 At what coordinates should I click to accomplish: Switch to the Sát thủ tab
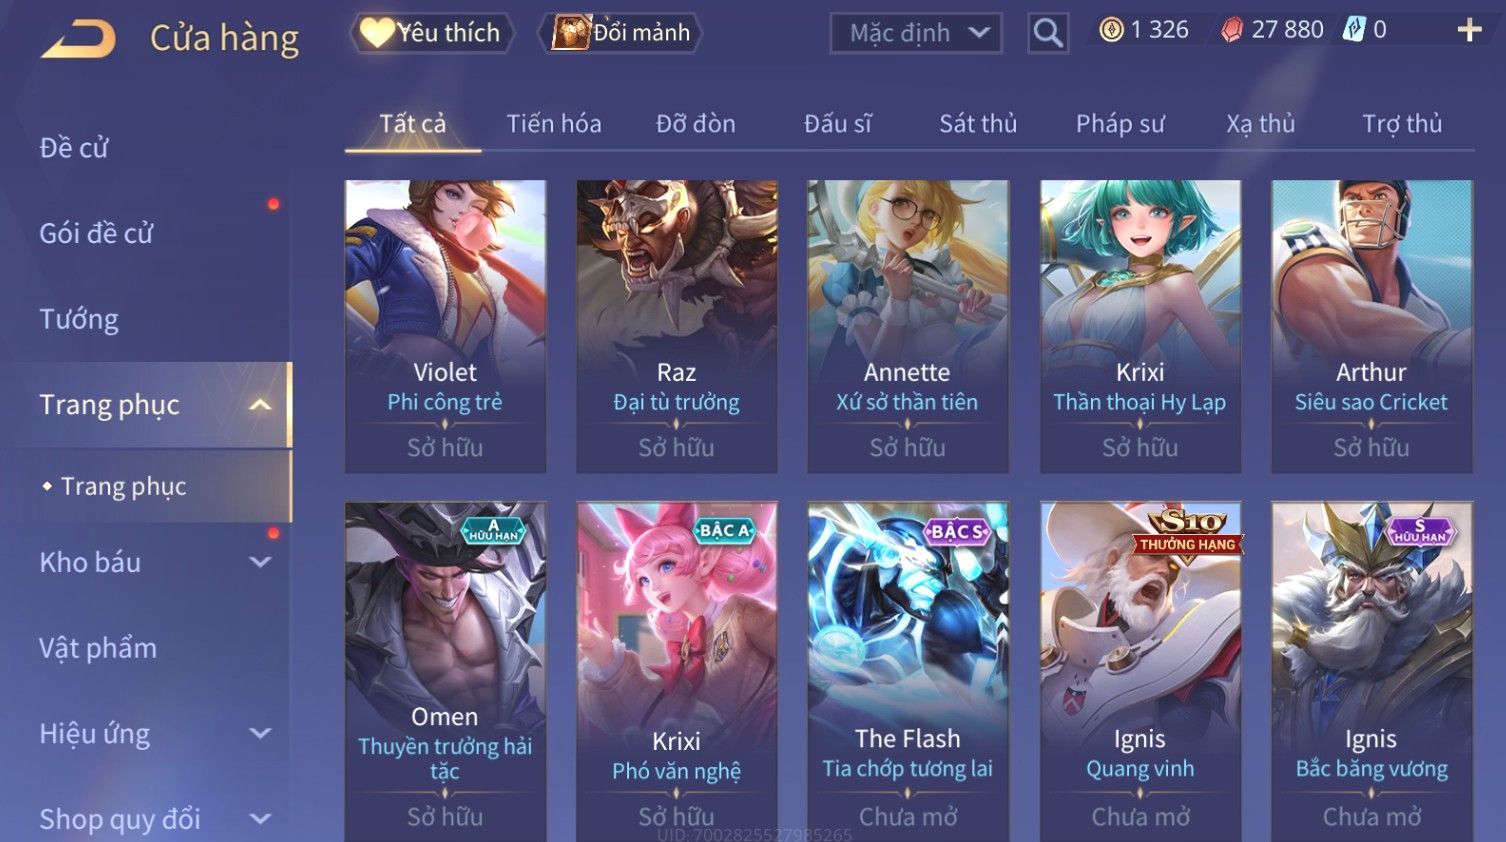977,123
